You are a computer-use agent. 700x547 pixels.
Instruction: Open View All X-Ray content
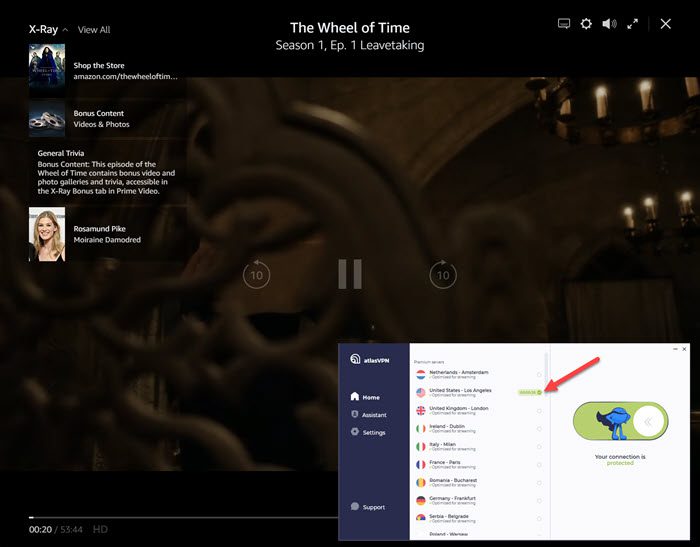pyautogui.click(x=94, y=30)
